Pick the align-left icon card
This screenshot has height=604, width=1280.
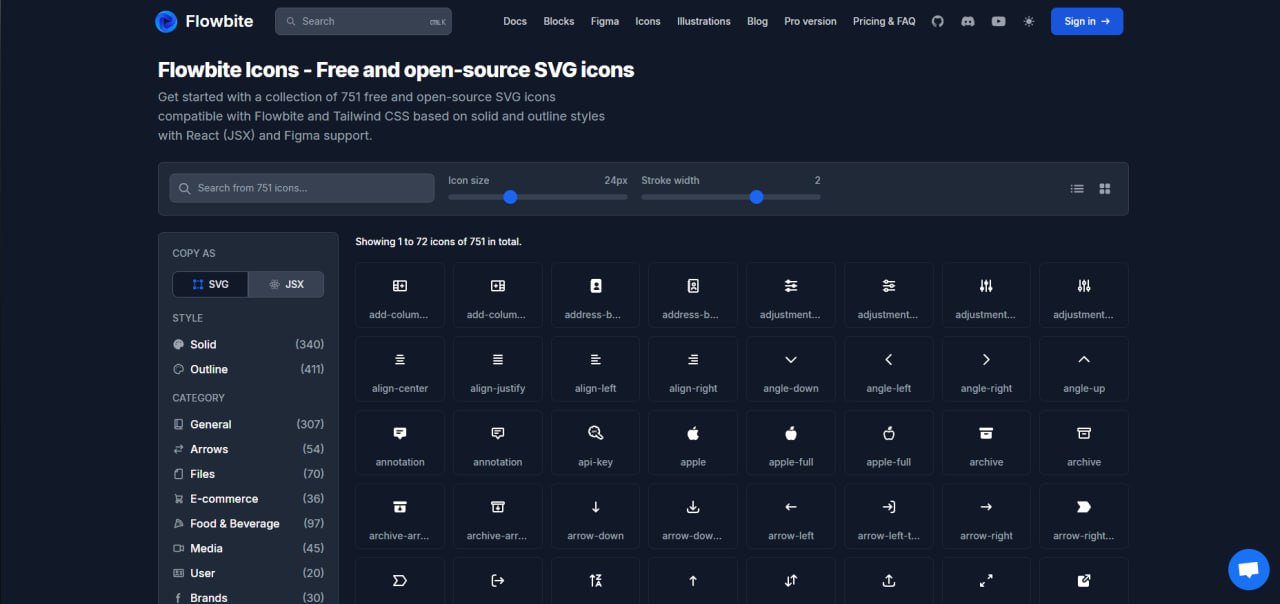596,370
